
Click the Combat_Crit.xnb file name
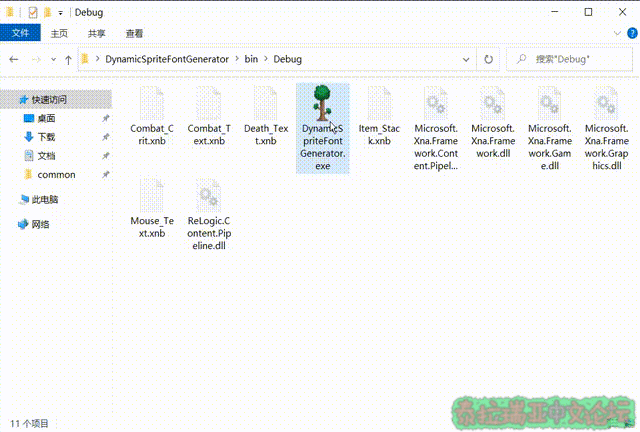click(x=152, y=135)
